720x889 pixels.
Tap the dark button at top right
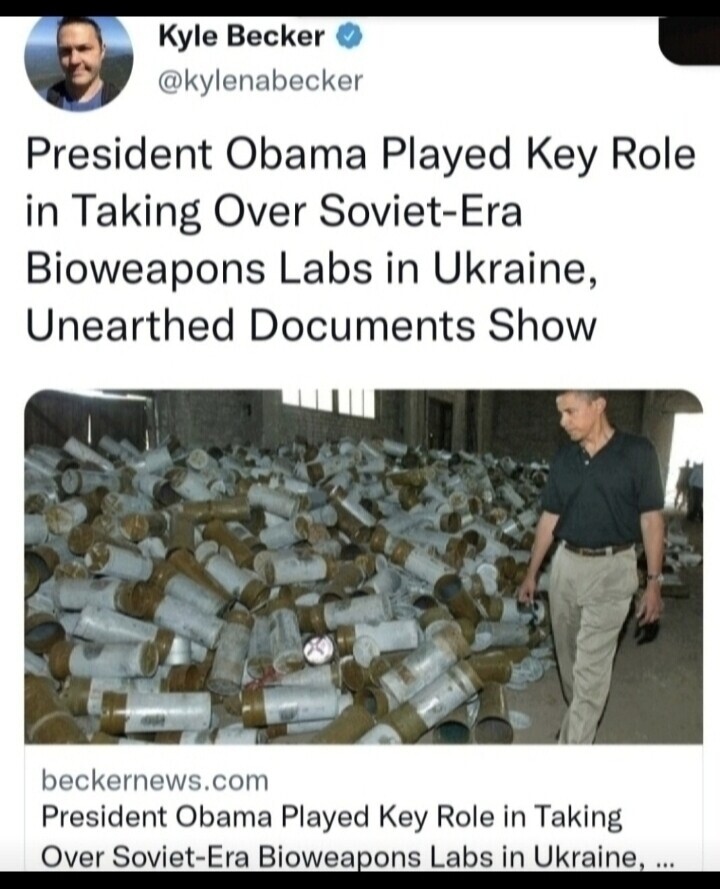689,40
